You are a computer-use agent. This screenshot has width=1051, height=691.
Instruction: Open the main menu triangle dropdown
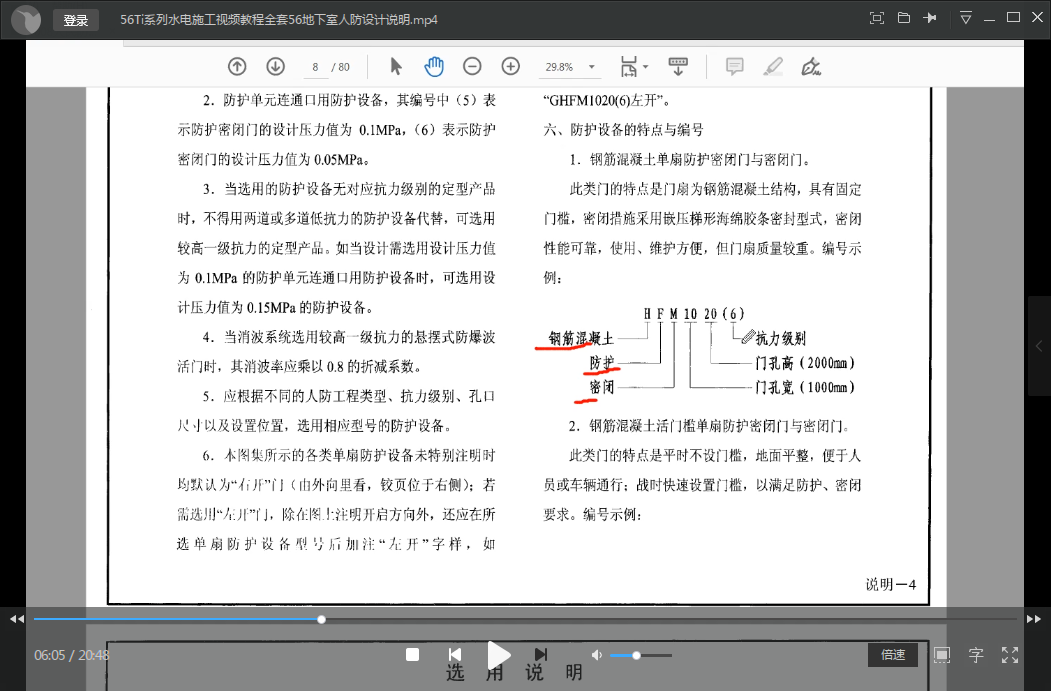tap(965, 18)
